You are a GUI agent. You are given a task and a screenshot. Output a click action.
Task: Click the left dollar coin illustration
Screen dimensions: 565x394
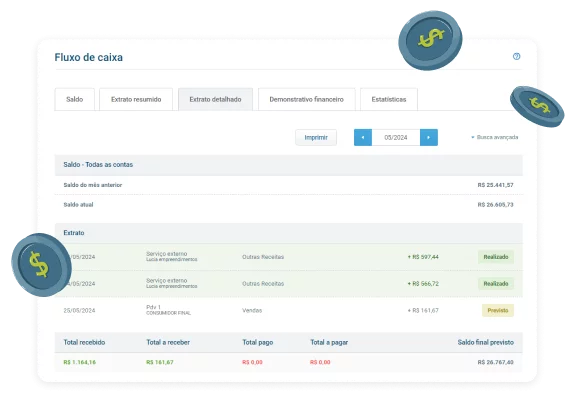(x=41, y=265)
